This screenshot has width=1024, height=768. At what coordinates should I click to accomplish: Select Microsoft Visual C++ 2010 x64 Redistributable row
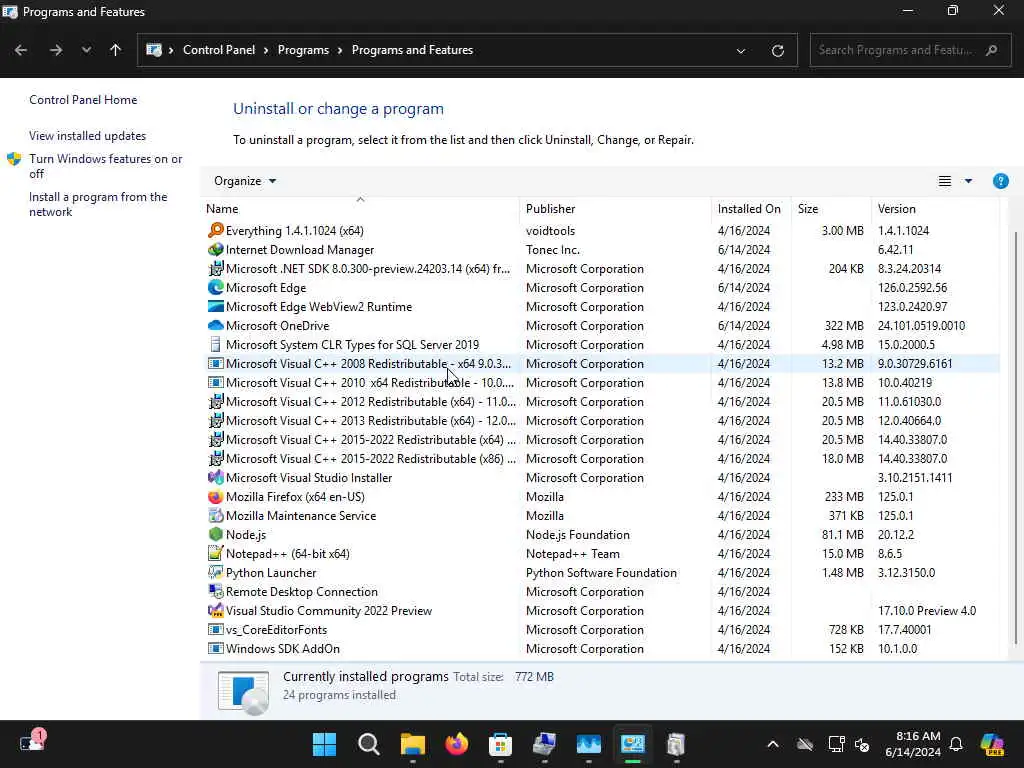coord(602,382)
